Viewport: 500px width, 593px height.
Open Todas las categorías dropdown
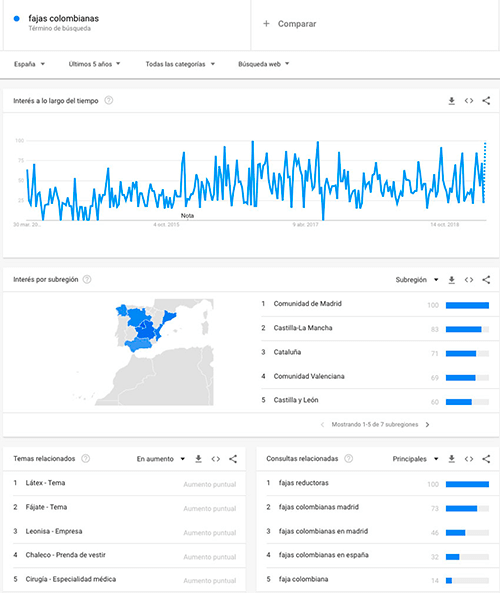click(x=180, y=64)
